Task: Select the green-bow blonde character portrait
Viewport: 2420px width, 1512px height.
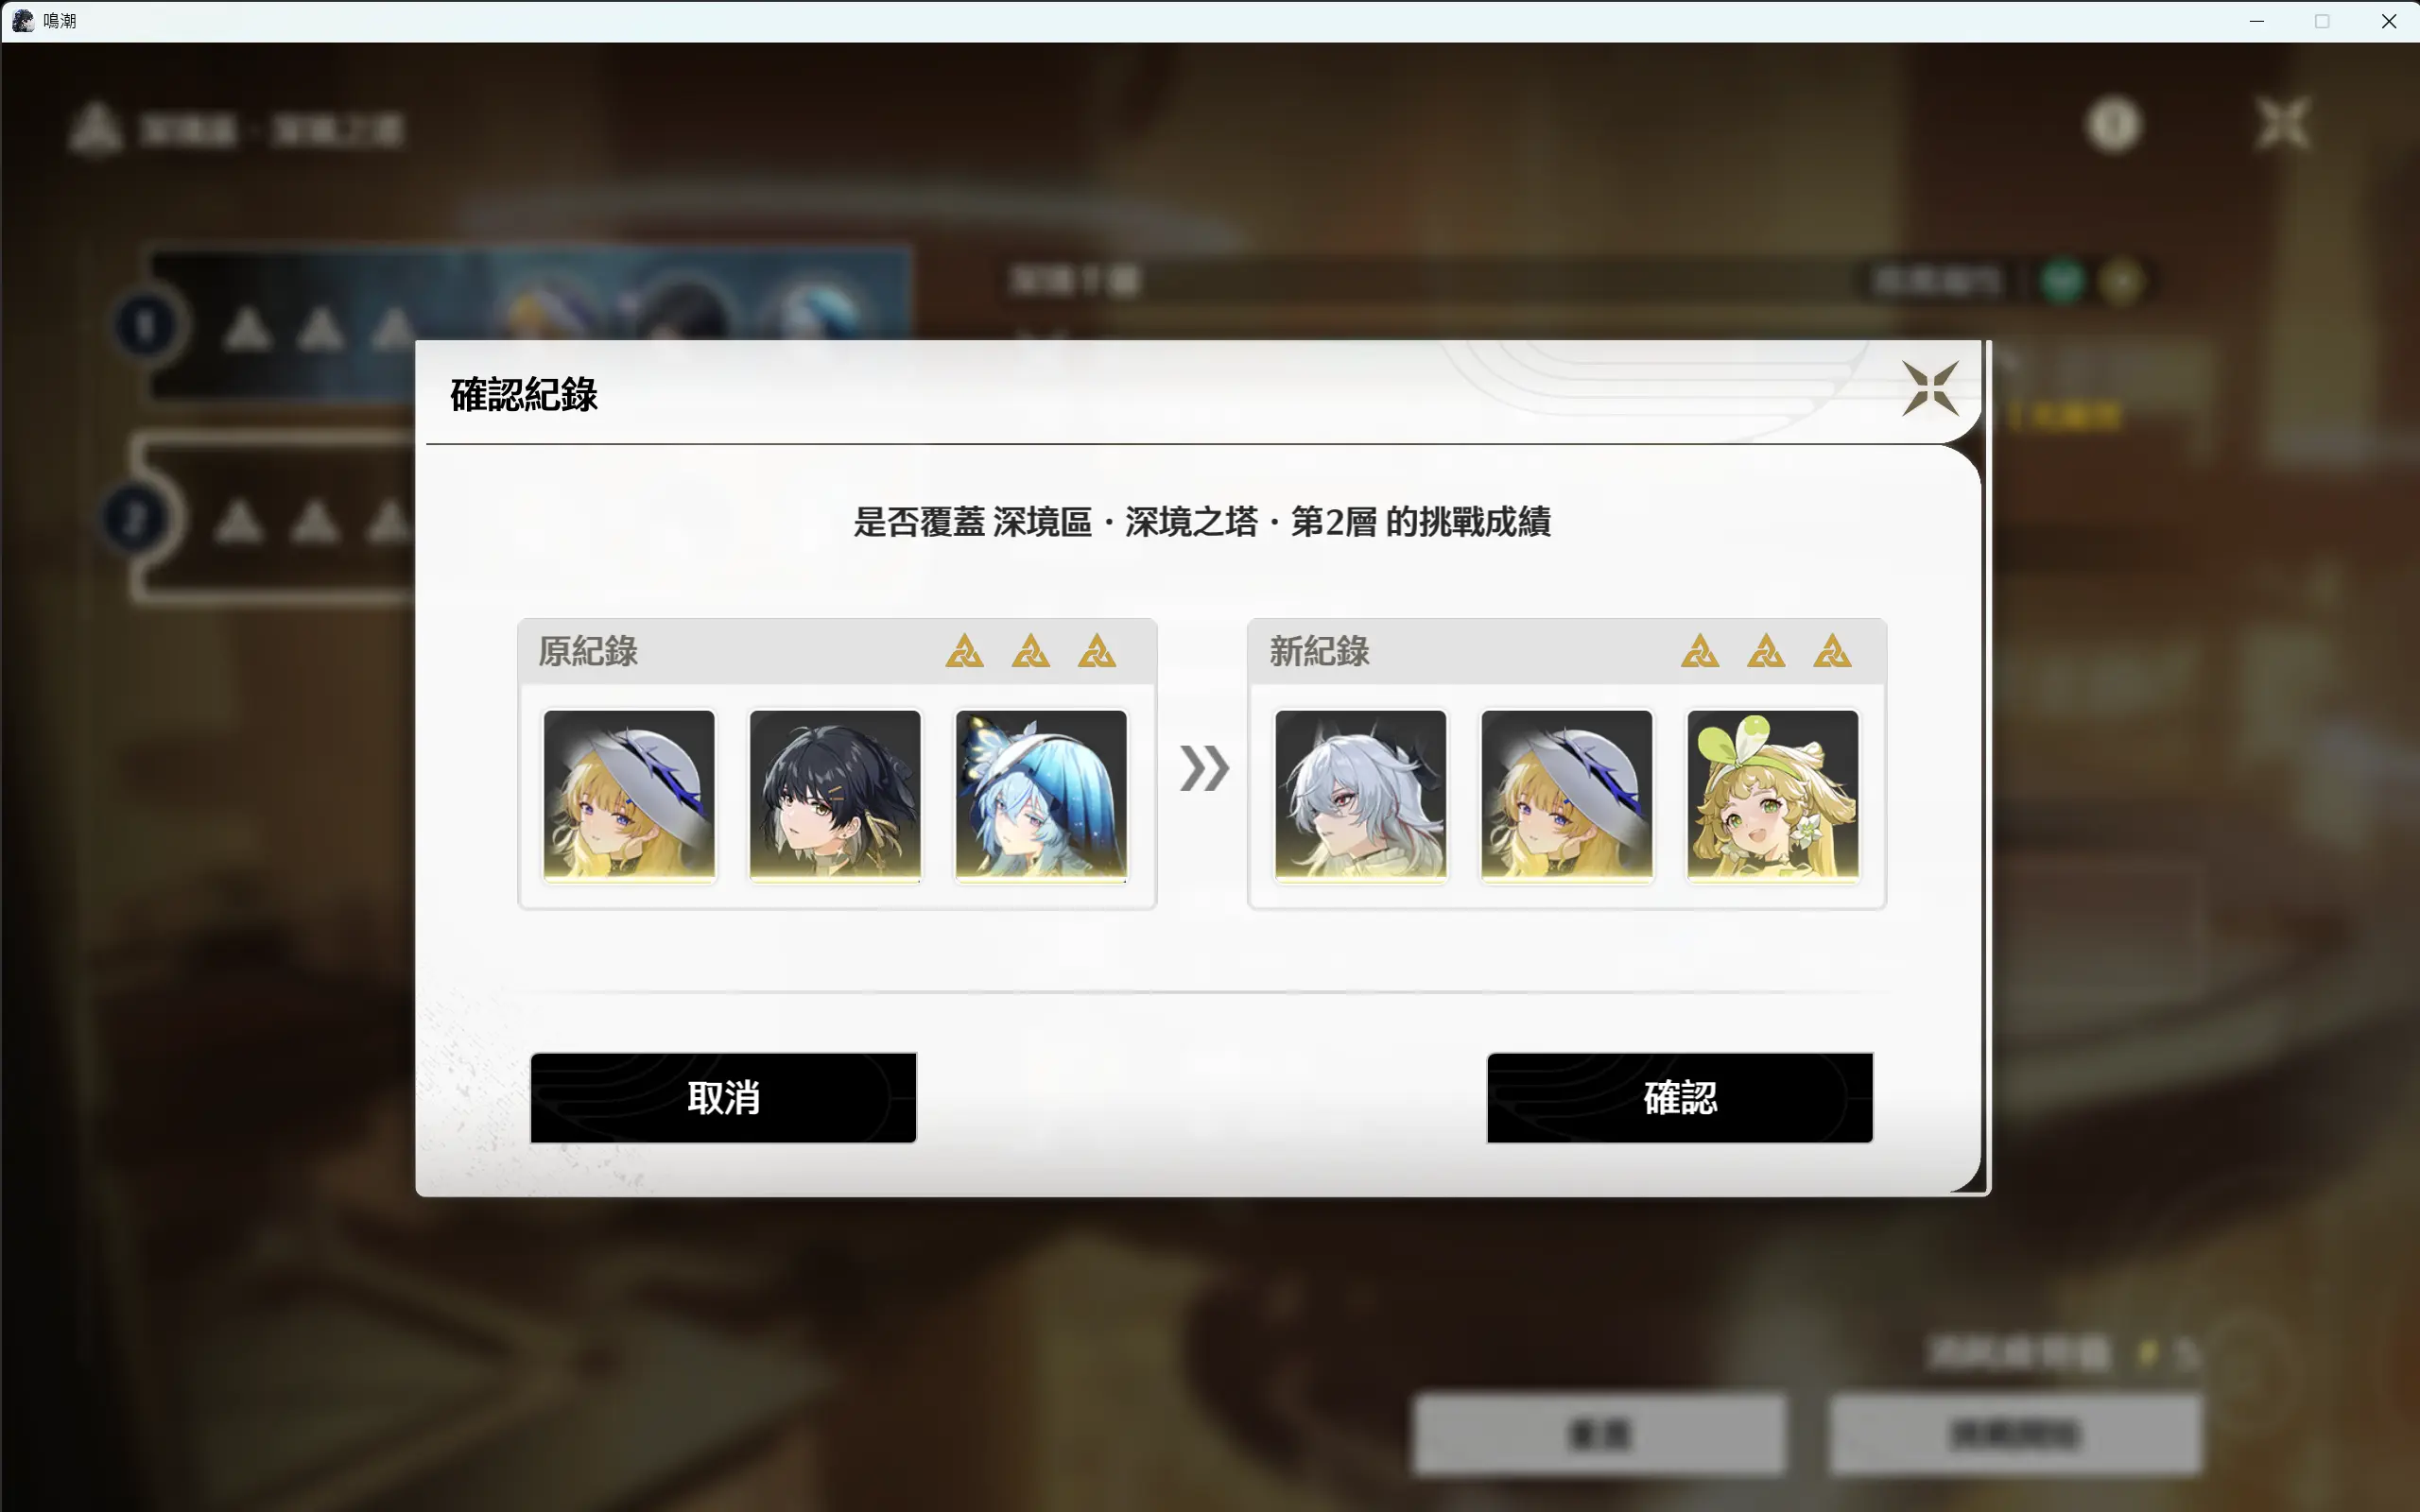Action: coord(1772,795)
